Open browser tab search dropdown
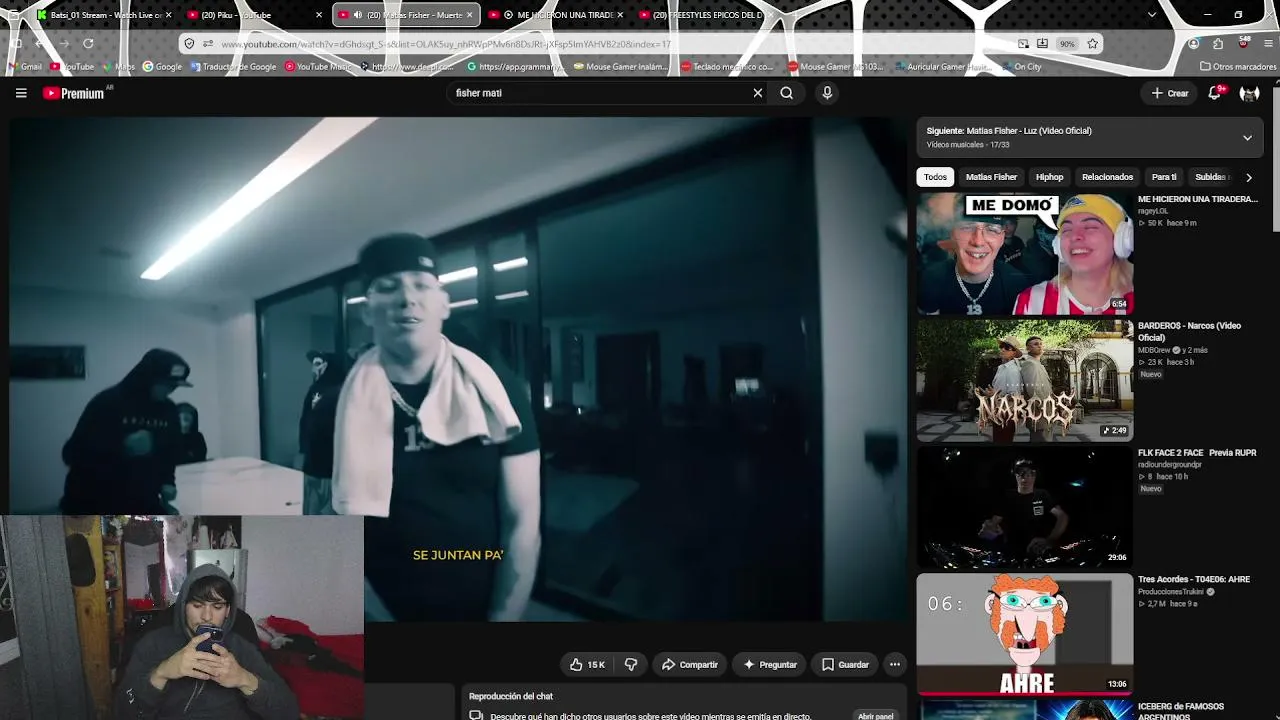1280x720 pixels. 1152,15
